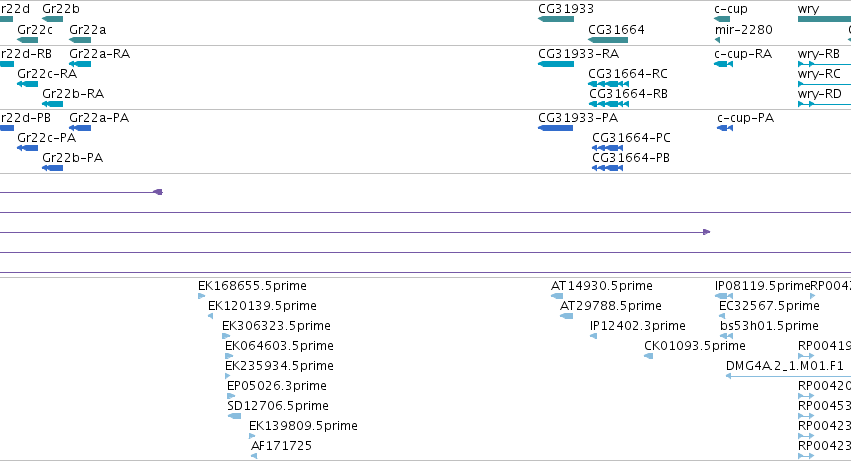851x461 pixels.
Task: Select the CG31664 gene name
Action: [x=616, y=29]
